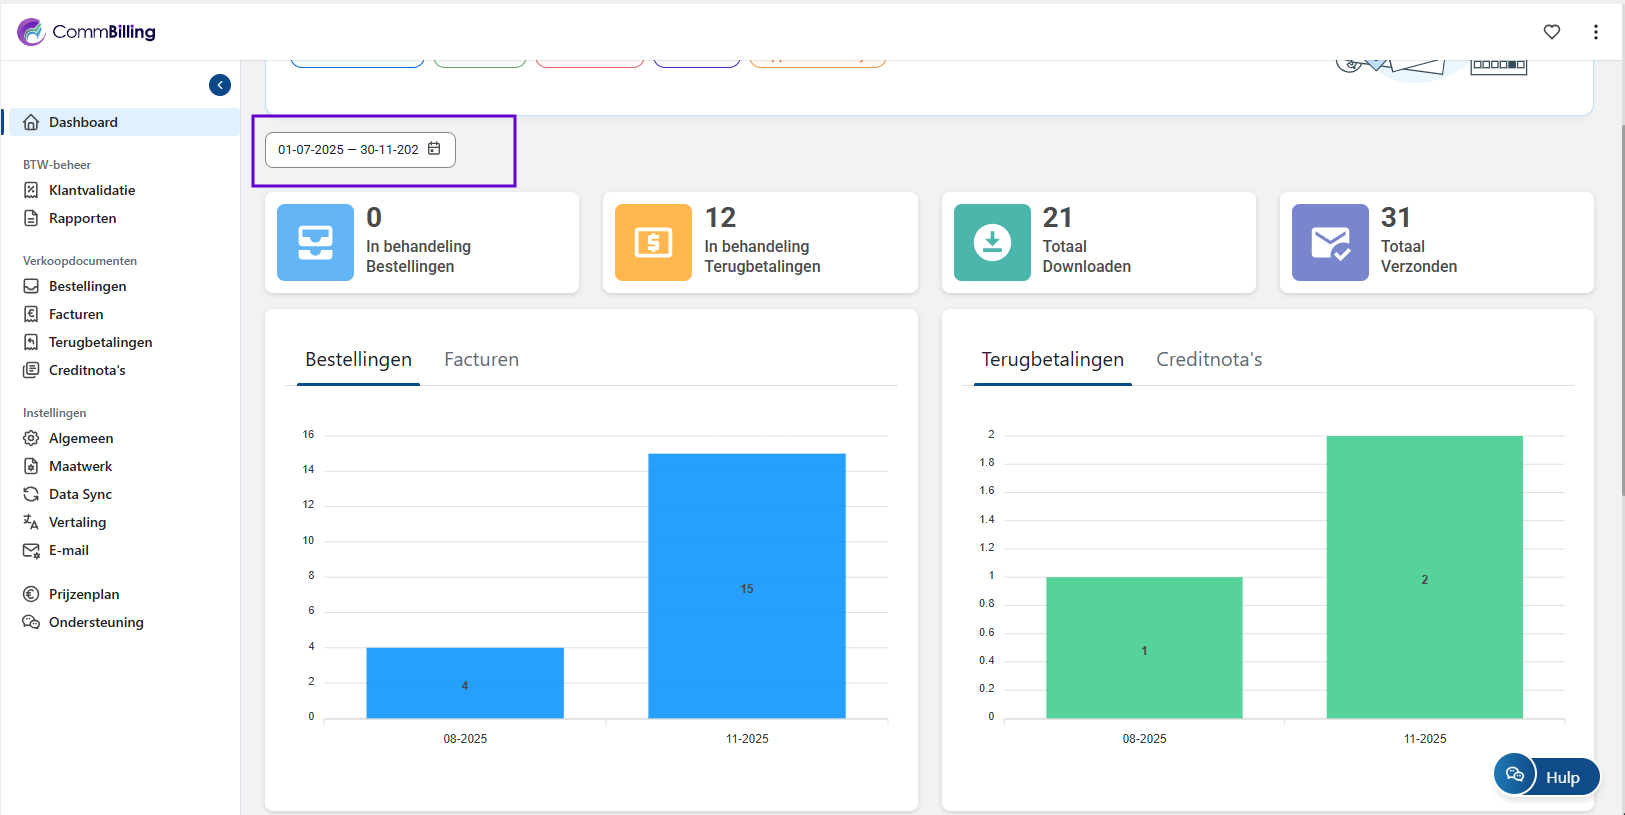Open Prijzenplan from the sidebar
This screenshot has height=815, width=1625.
coord(84,594)
